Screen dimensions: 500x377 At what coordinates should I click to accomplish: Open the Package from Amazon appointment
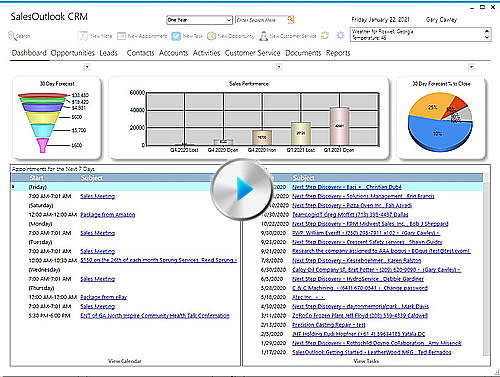(x=108, y=215)
